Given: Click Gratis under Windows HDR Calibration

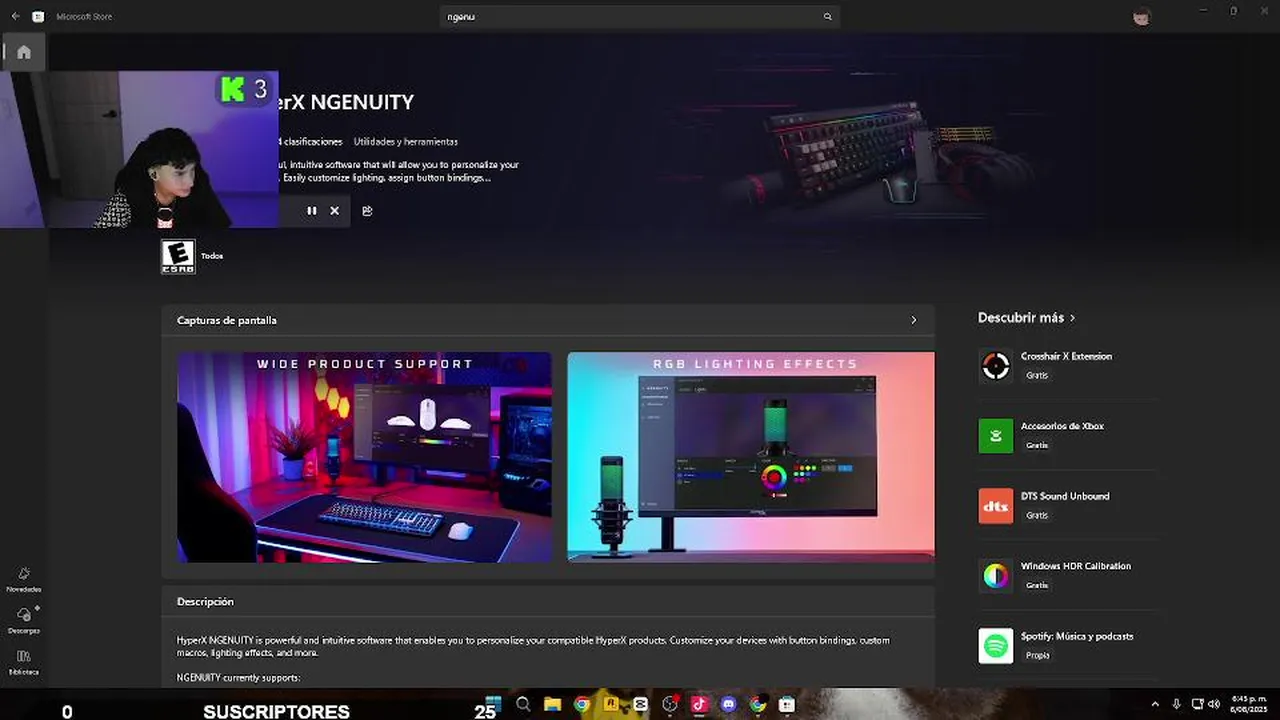Looking at the screenshot, I should [1037, 585].
